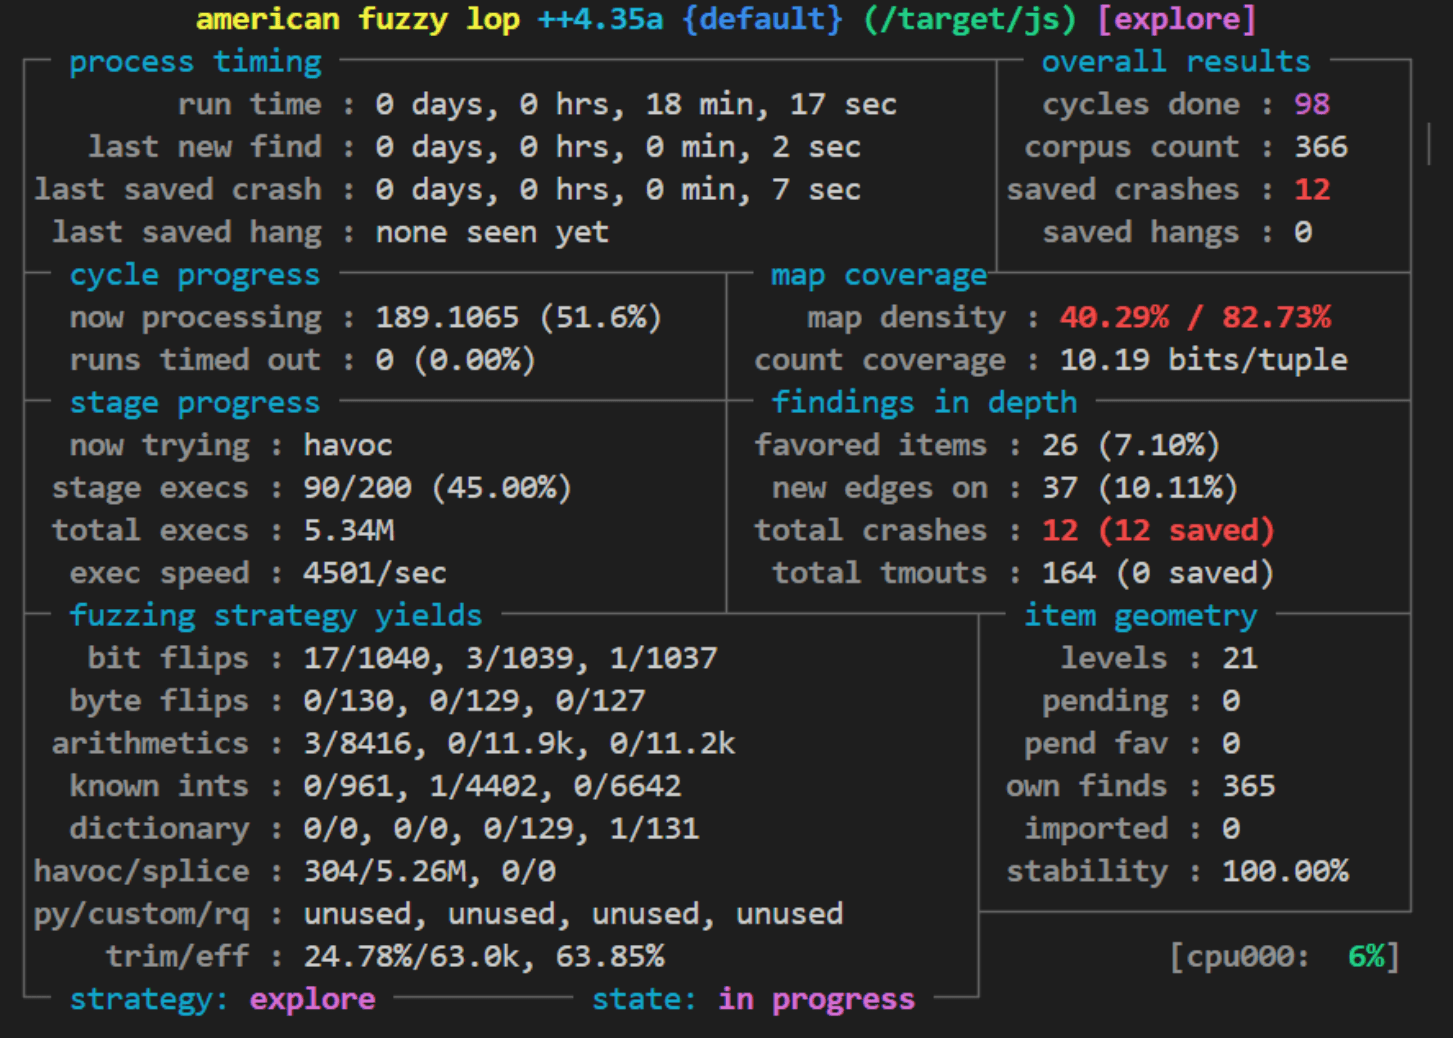
Task: Click the american fuzzy lop title banner
Action: (x=355, y=19)
